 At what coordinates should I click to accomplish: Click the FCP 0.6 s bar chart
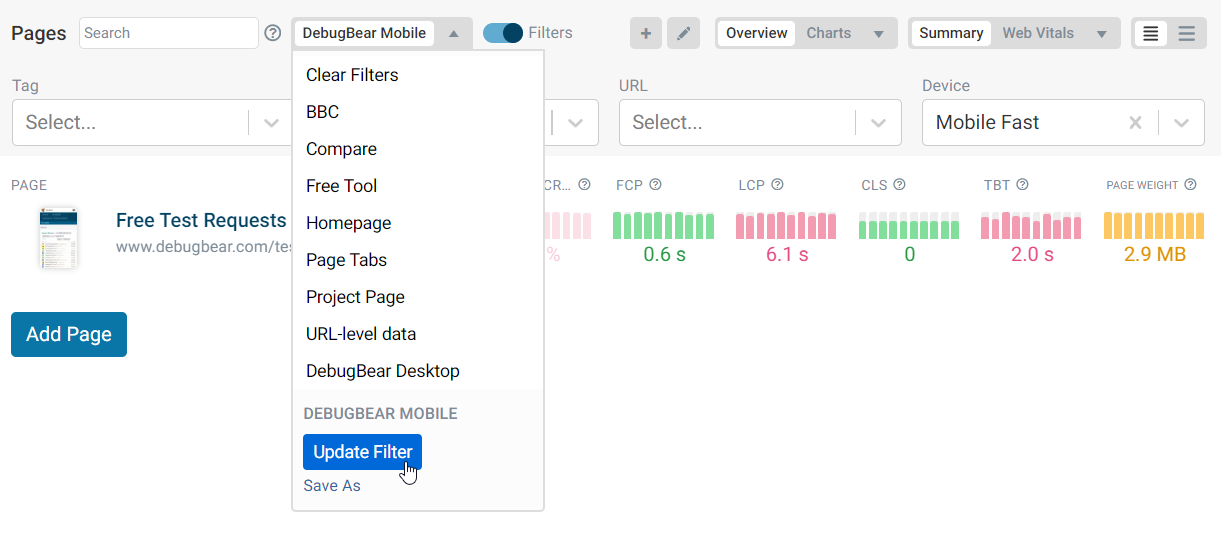click(664, 225)
